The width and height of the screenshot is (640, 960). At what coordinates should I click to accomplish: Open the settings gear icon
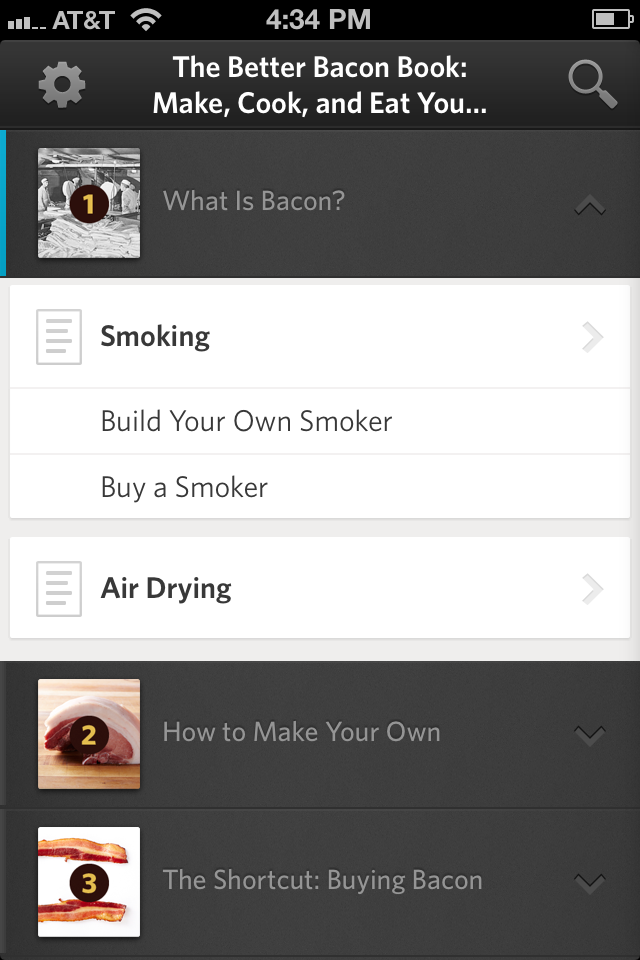coord(61,85)
